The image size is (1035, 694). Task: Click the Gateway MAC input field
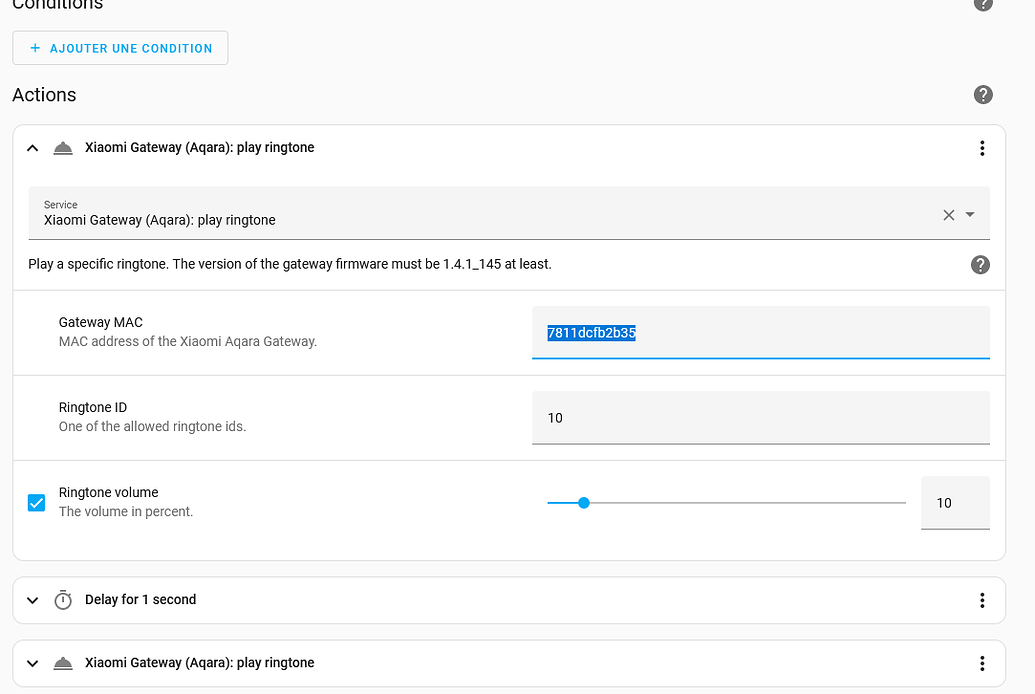760,332
